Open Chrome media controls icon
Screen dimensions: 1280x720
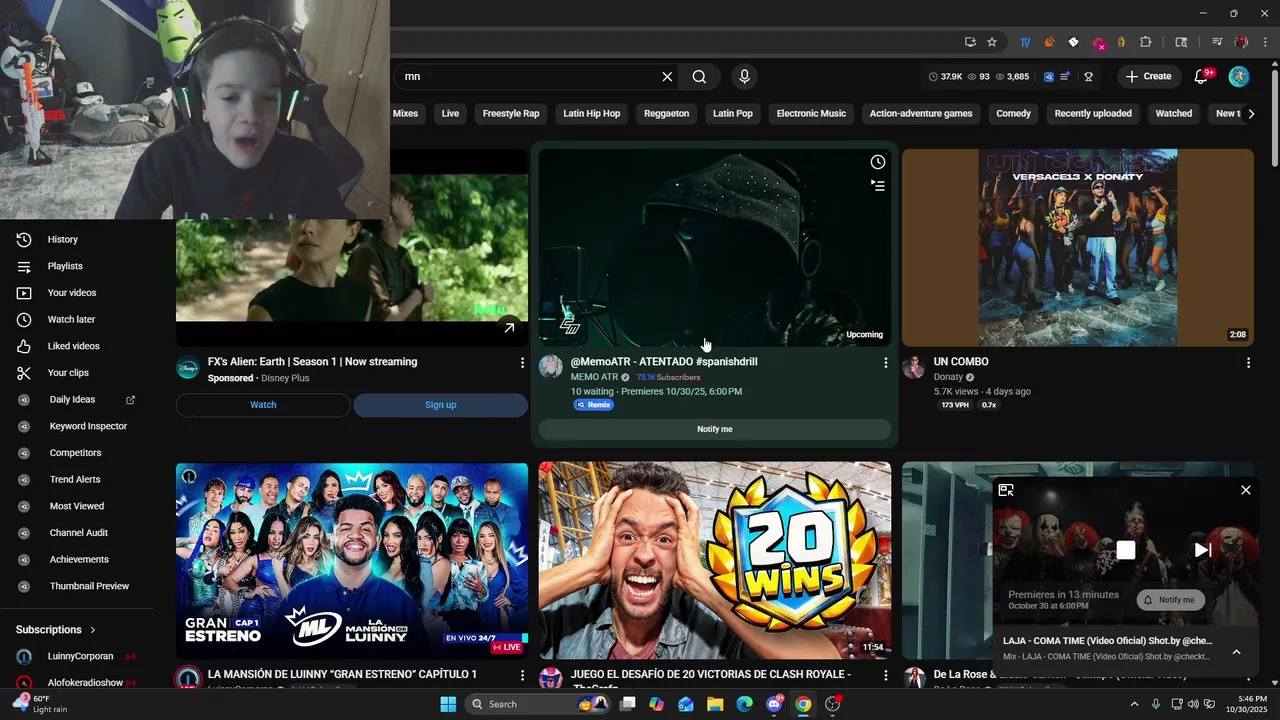[x=1217, y=42]
